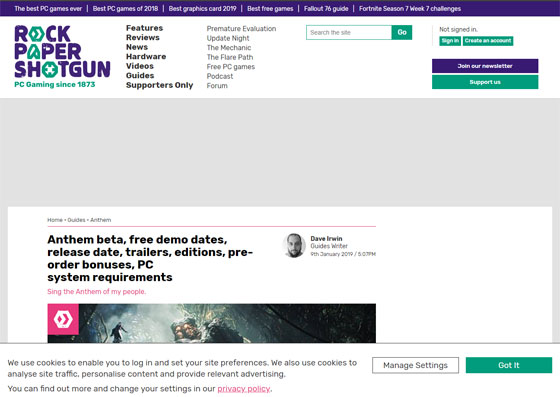
Task: Open the Features section
Action: point(144,28)
